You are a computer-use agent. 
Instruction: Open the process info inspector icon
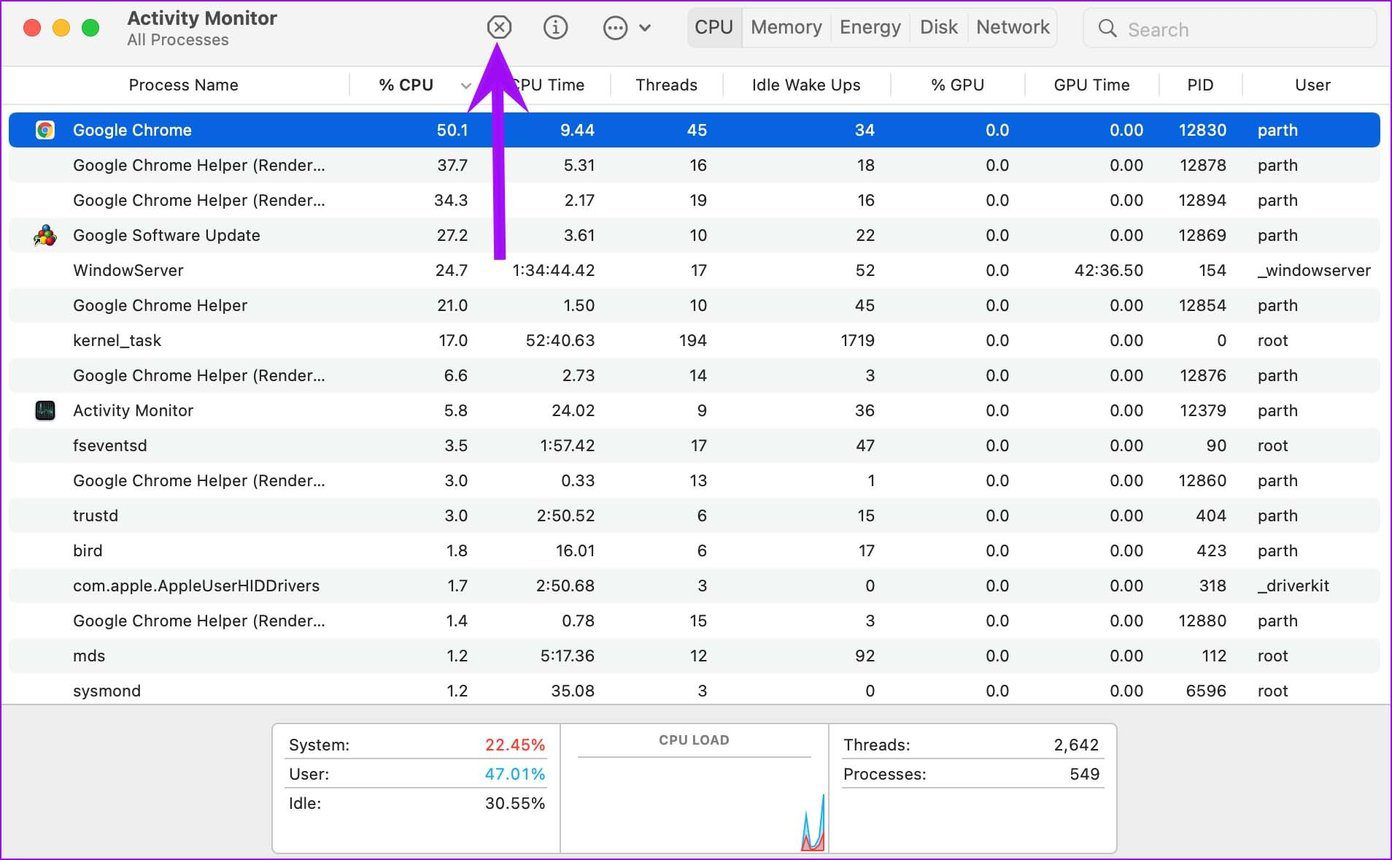555,28
